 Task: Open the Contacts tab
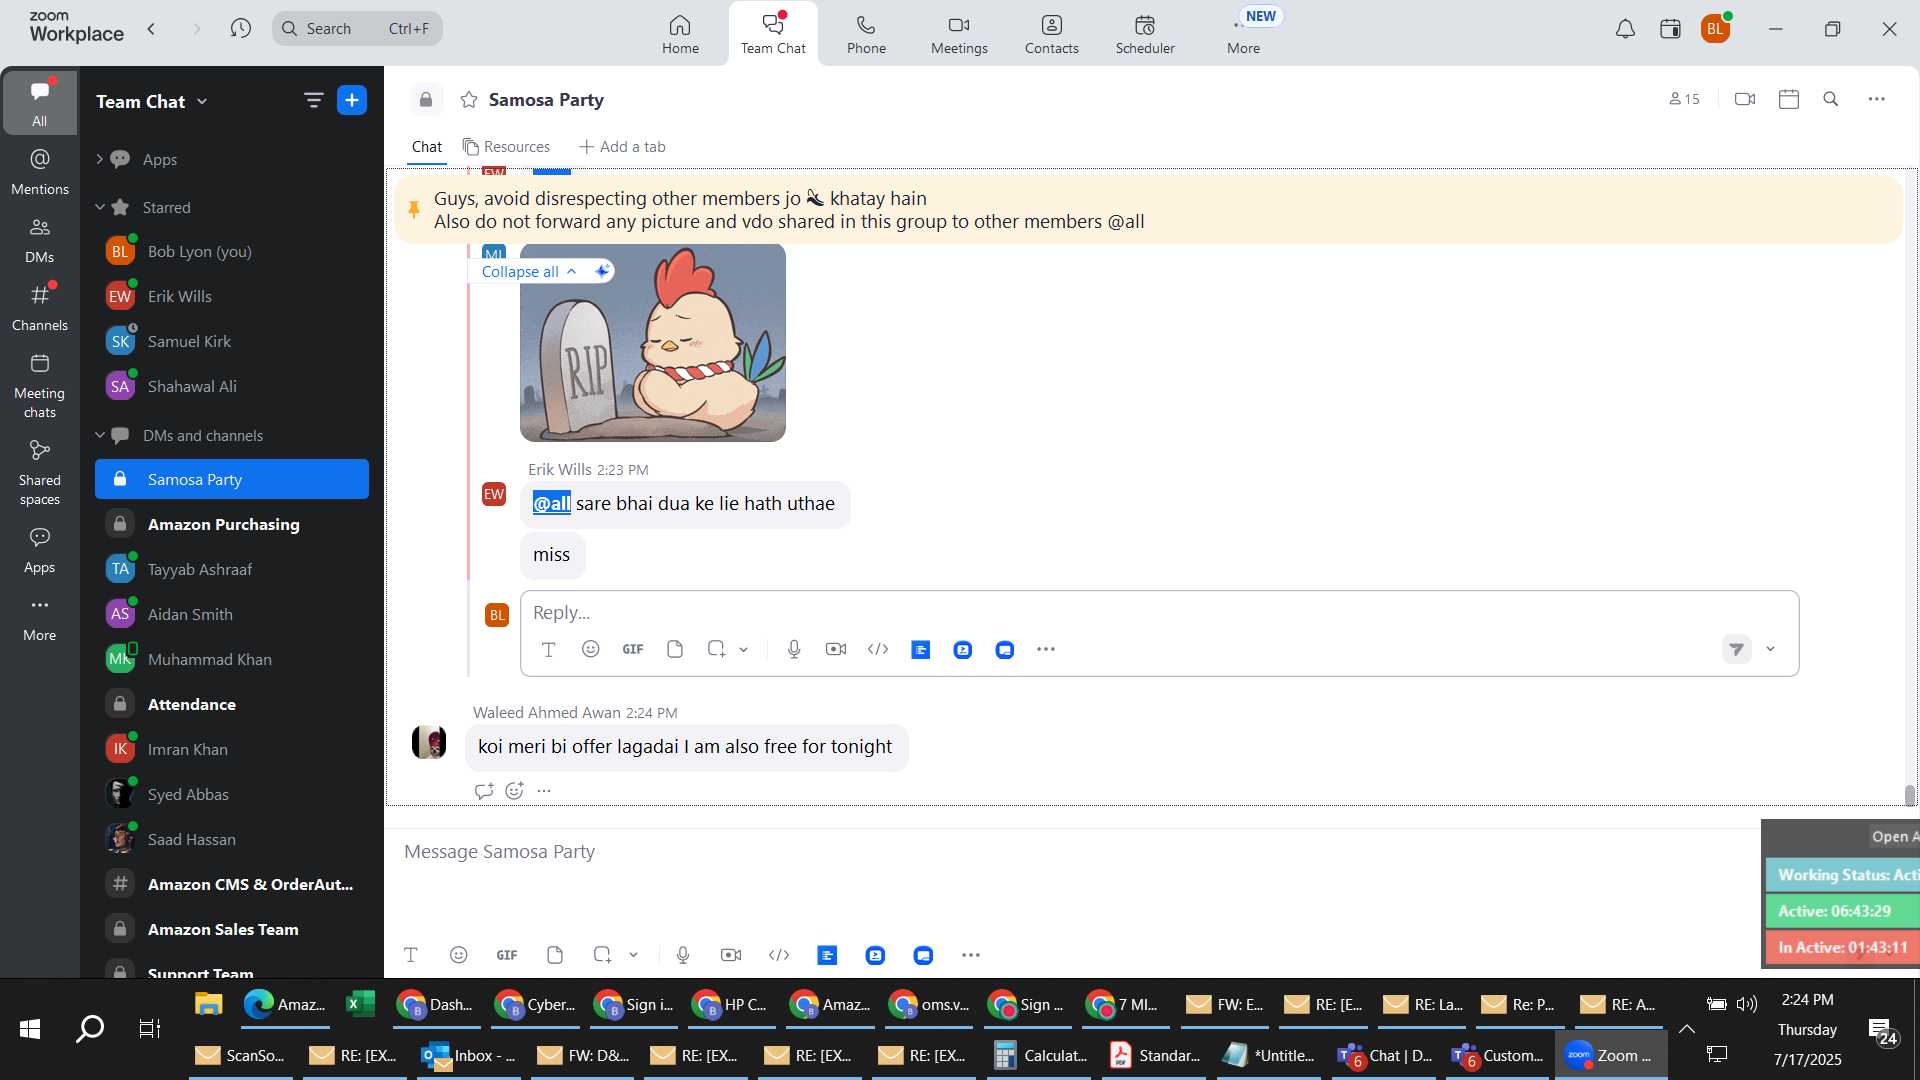(x=1051, y=34)
